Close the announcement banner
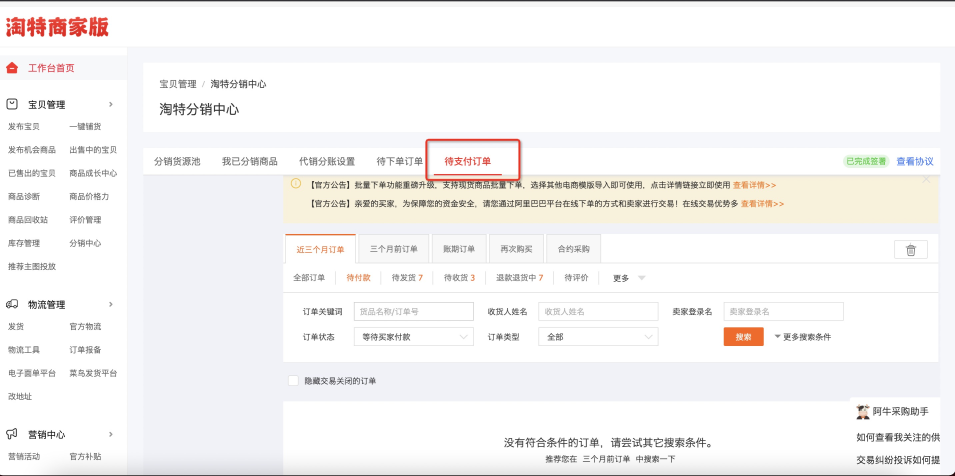Viewport: 955px width, 476px height. [x=926, y=180]
